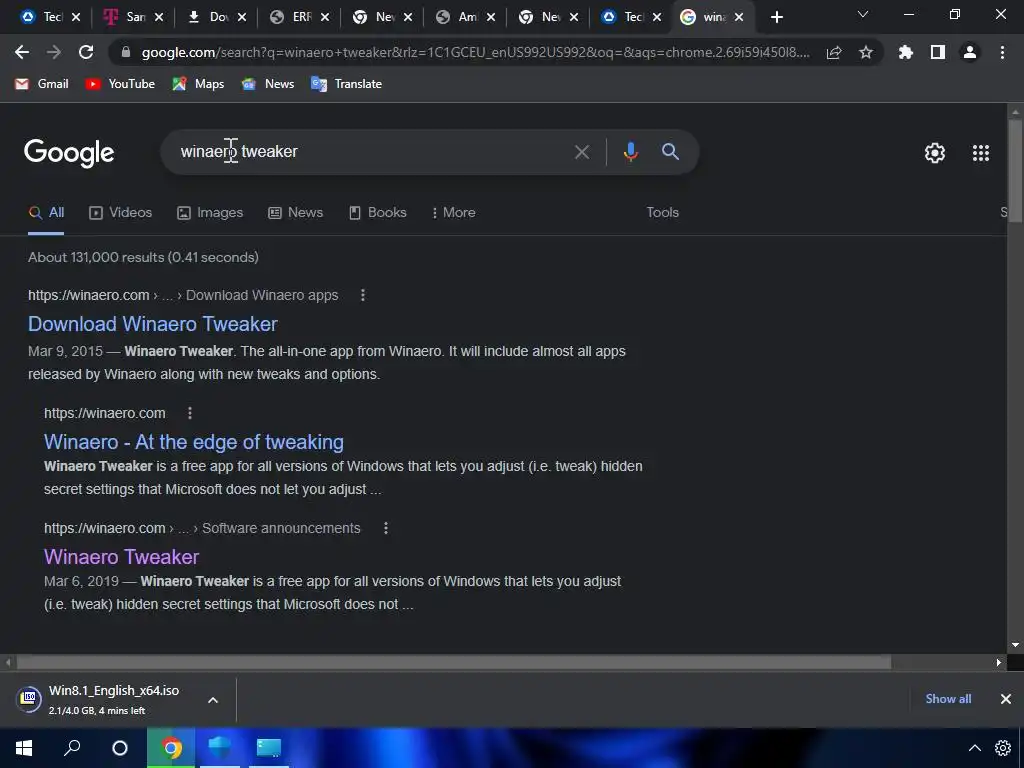Open settings gear in system tray
This screenshot has width=1024, height=768.
(x=1003, y=748)
